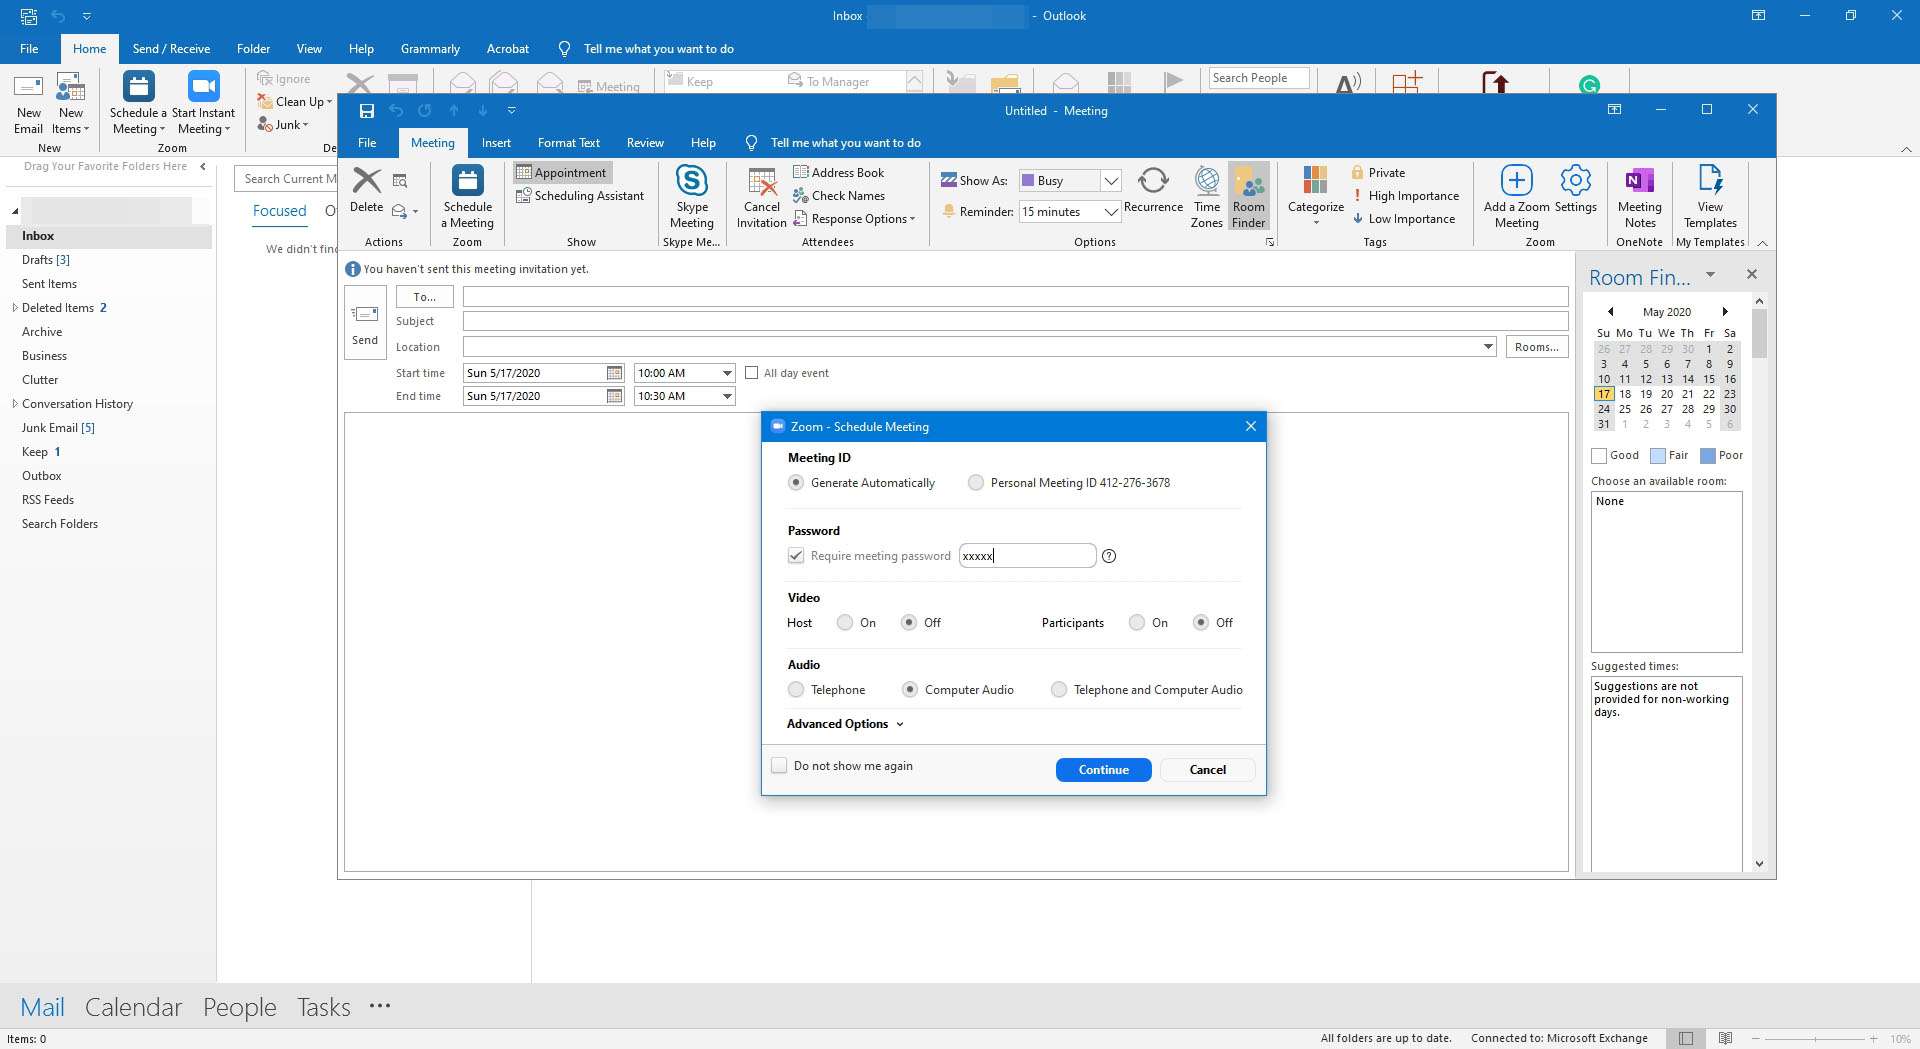Select Telephone and Computer Audio
Viewport: 1920px width, 1049px height.
pos(1058,689)
